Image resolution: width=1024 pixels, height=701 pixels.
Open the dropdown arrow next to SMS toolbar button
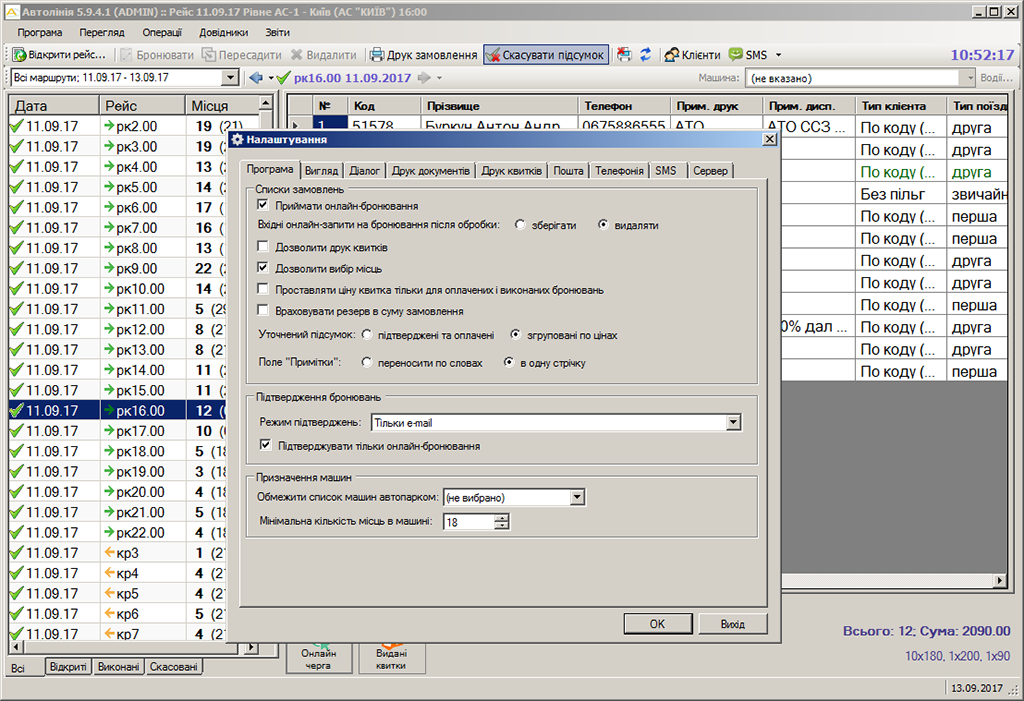tap(778, 55)
